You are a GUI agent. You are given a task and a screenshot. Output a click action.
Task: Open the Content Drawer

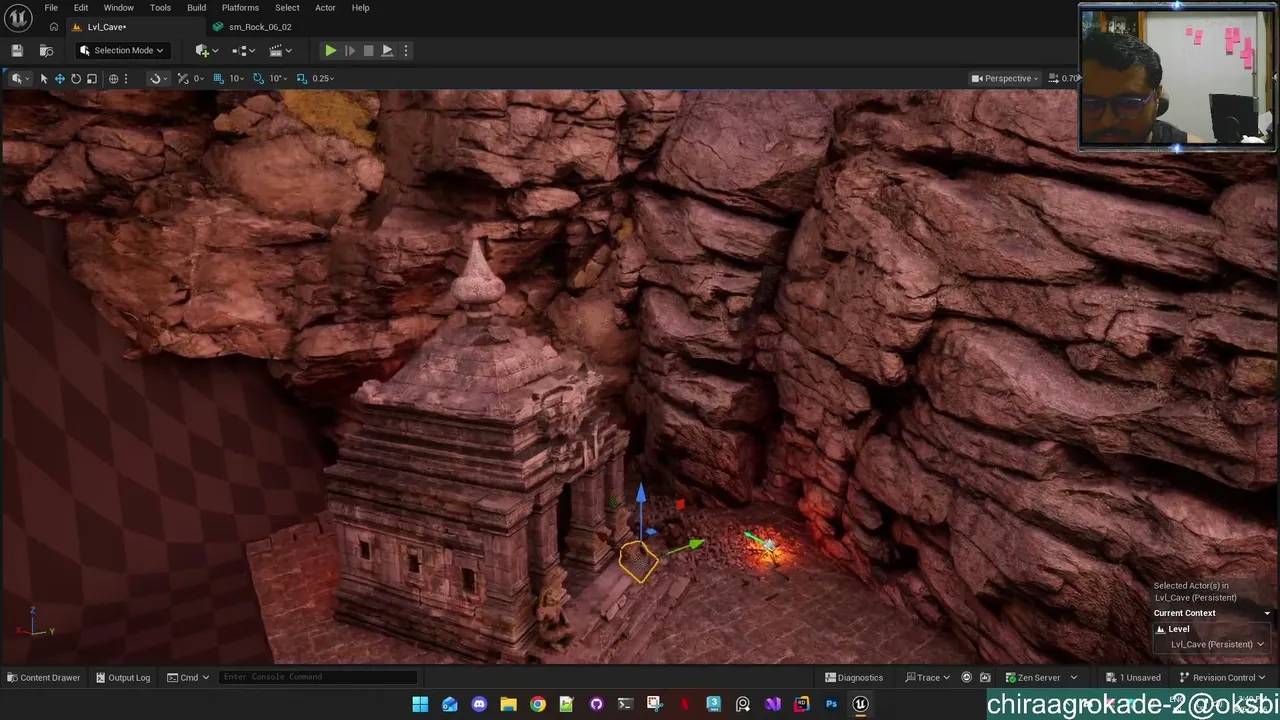point(44,678)
